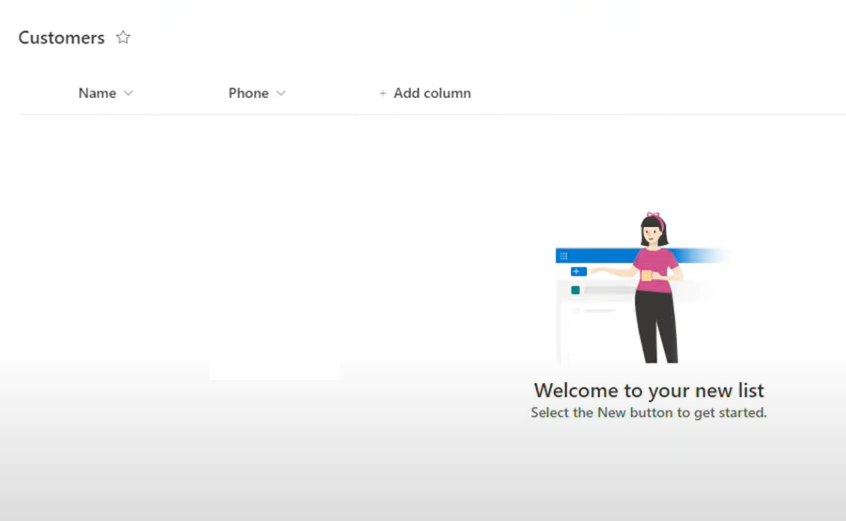
Task: Click the gray placeholder bar beside the teal square
Action: 609,290
